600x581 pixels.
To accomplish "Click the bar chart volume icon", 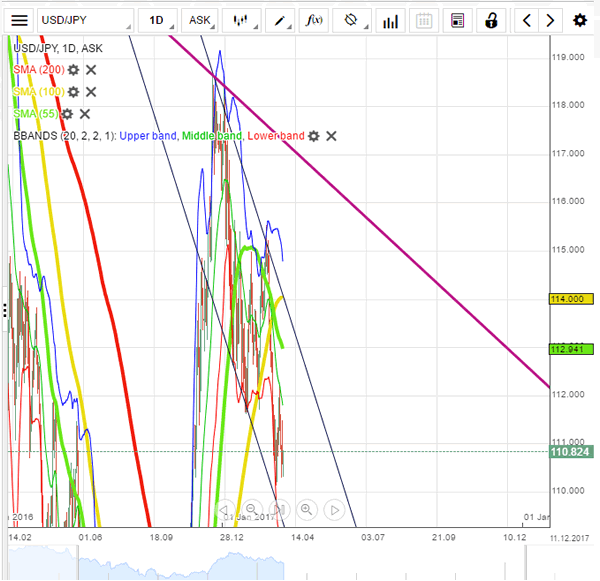I will click(391, 20).
